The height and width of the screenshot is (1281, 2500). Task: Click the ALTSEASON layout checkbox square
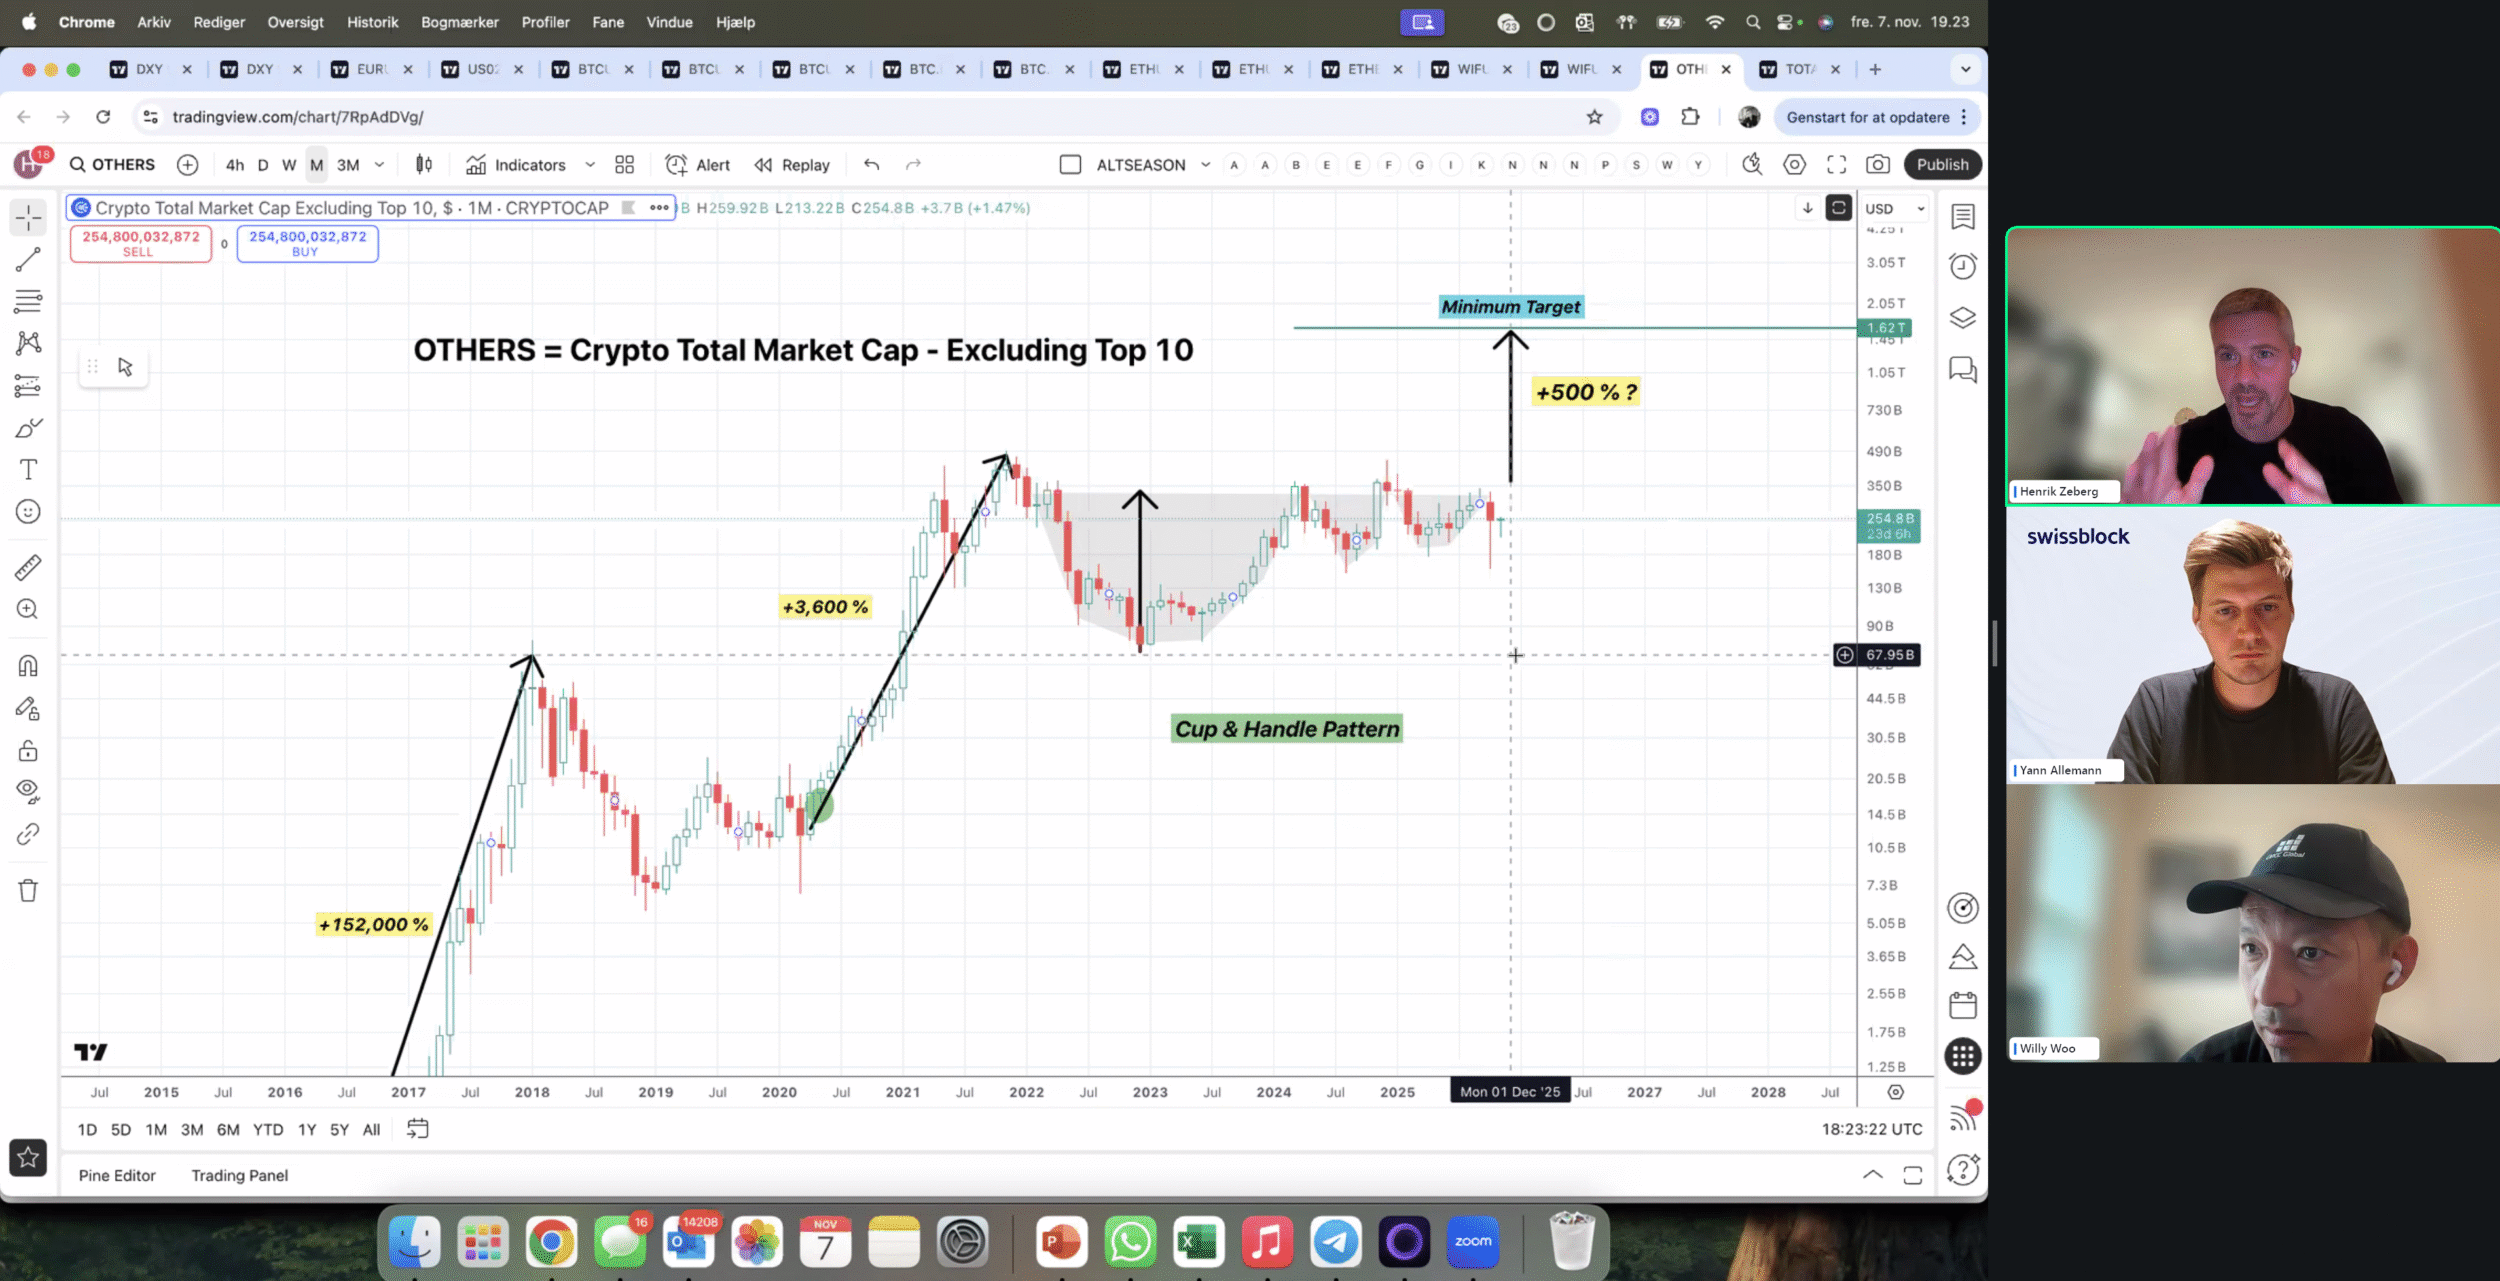[x=1070, y=165]
